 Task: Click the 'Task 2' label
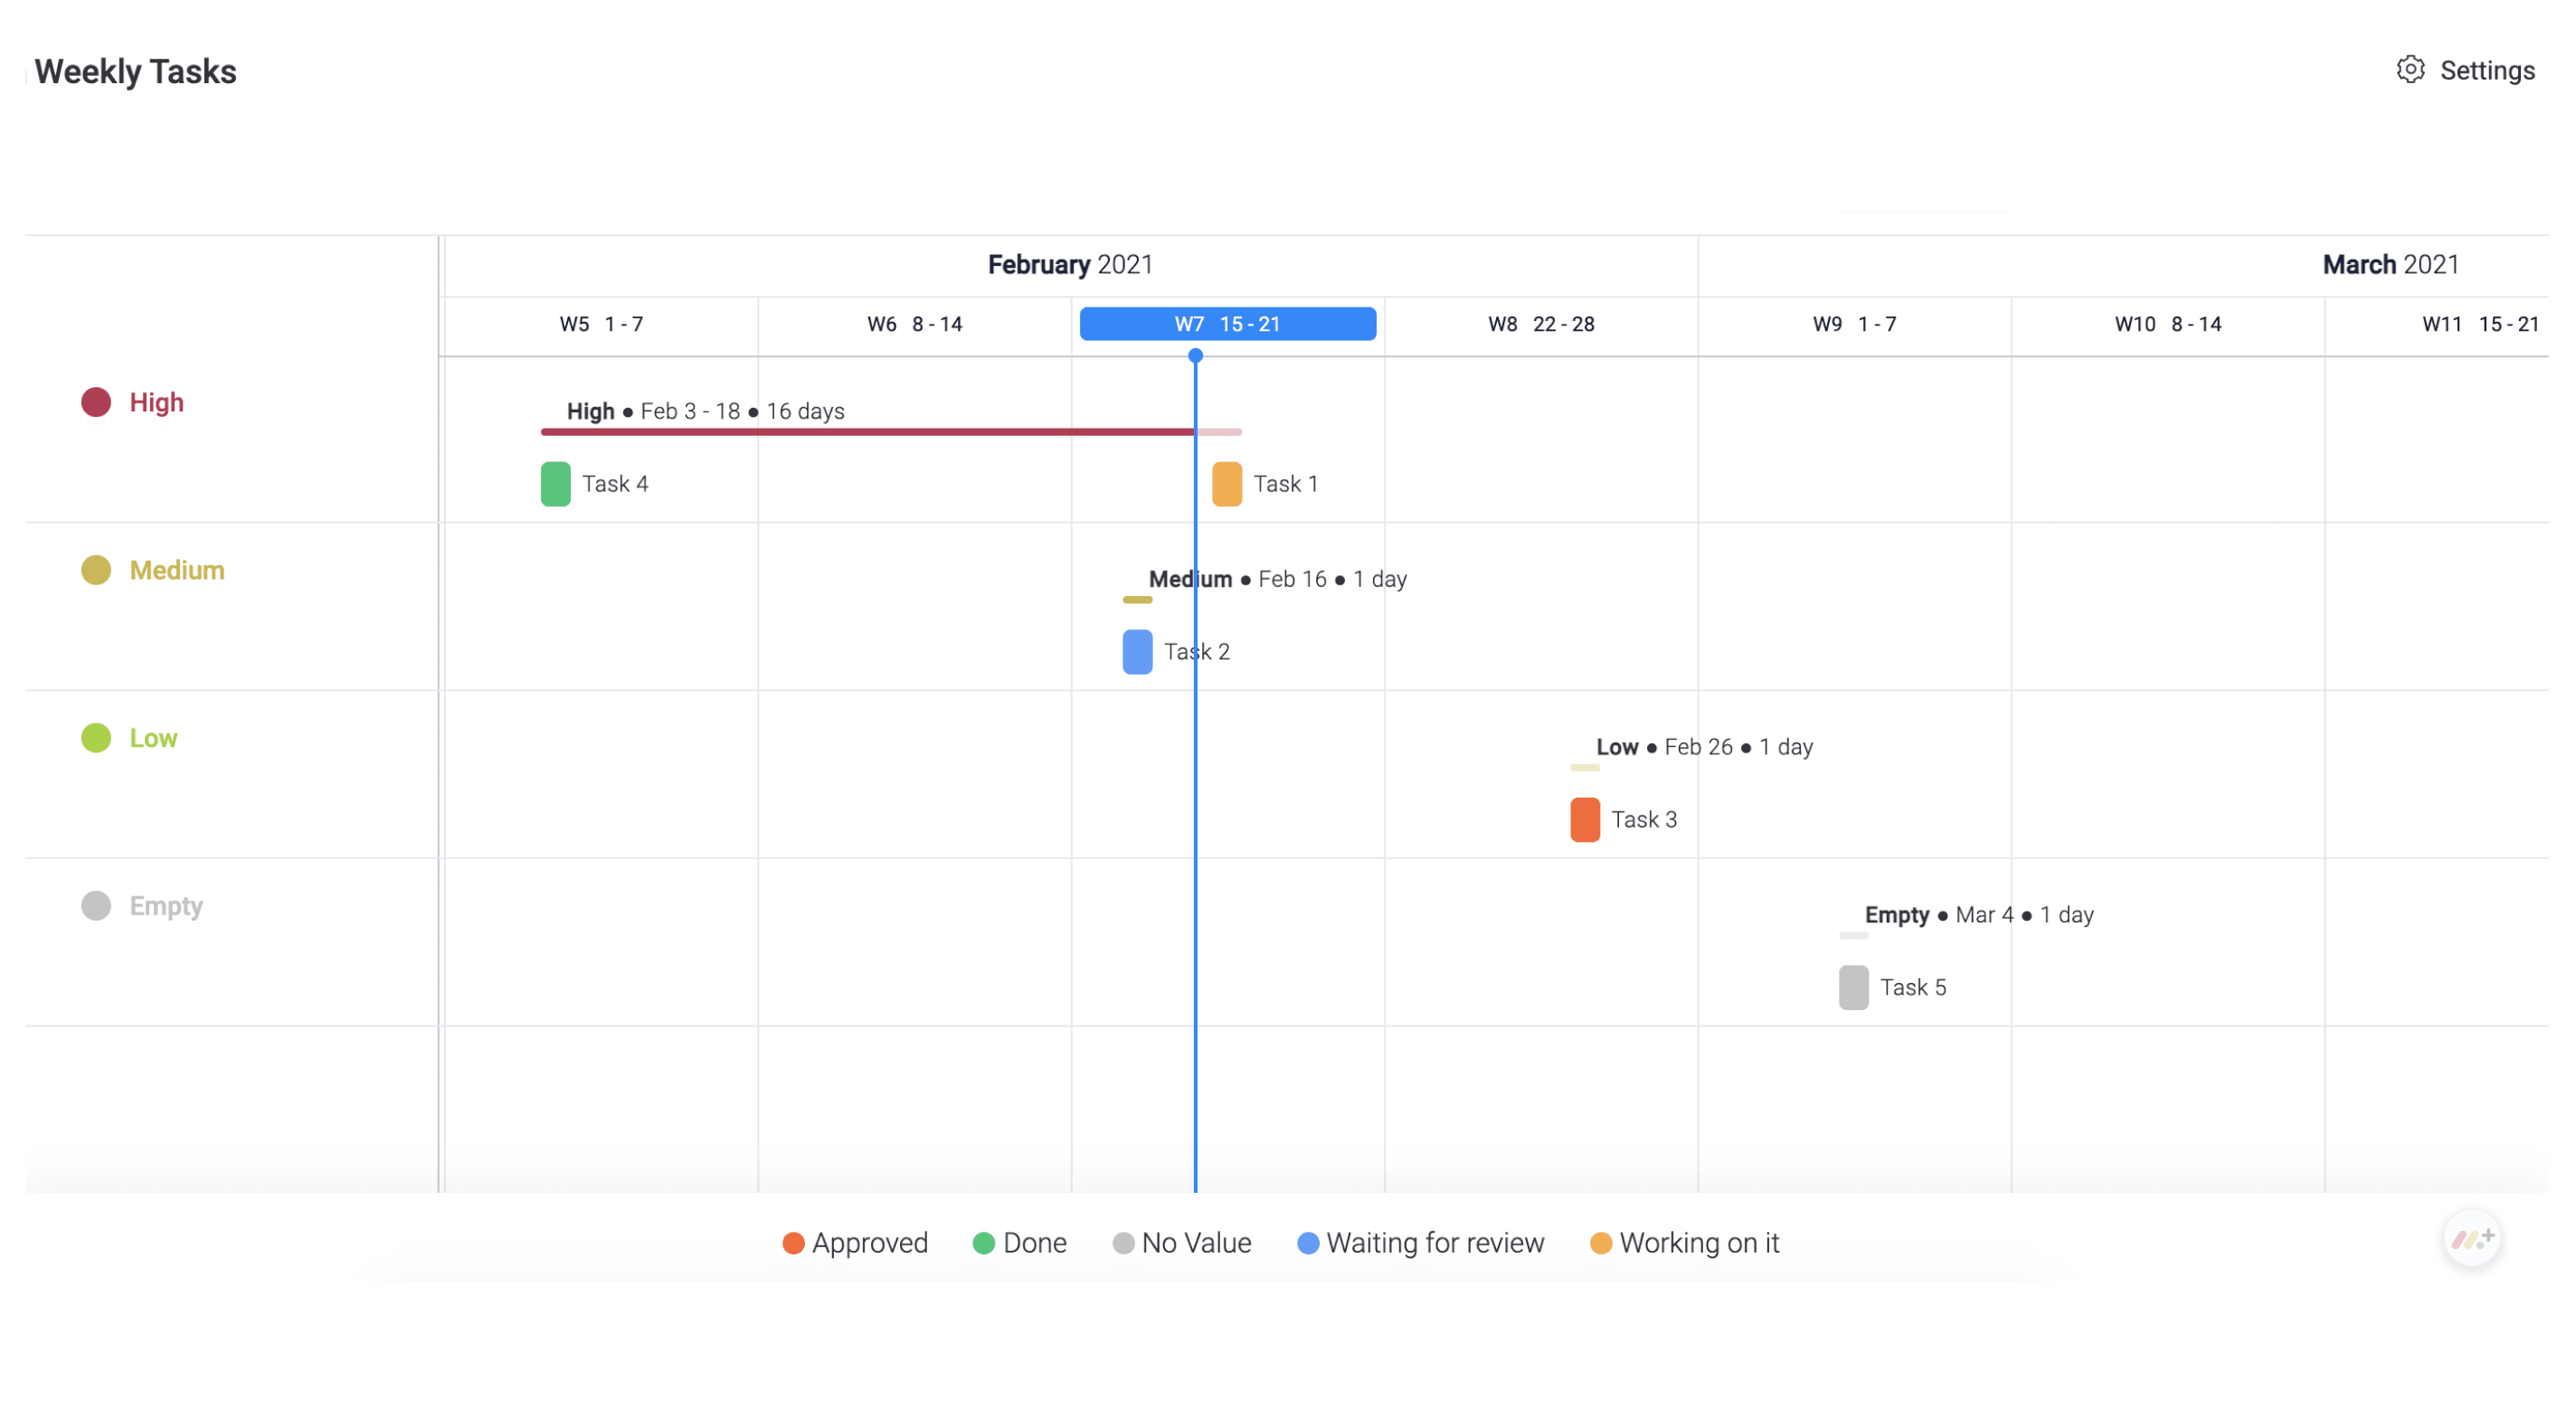(x=1197, y=652)
